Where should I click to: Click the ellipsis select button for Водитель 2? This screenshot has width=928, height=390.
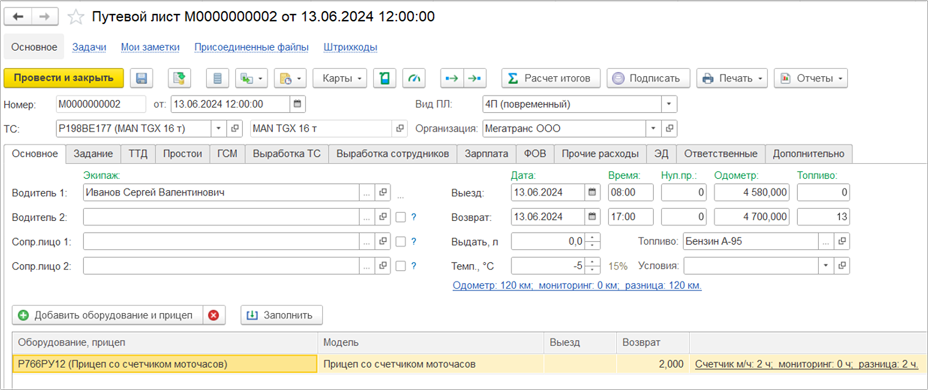click(368, 217)
